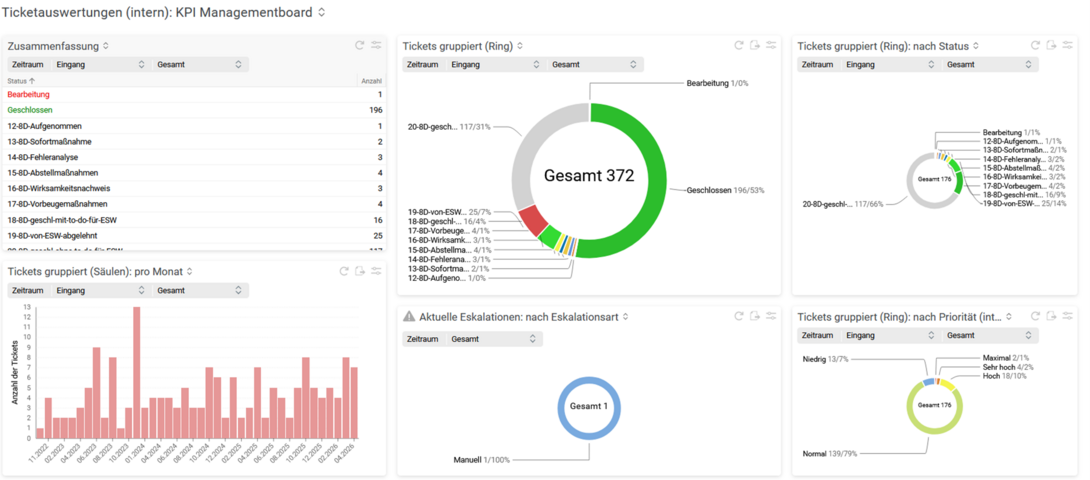1090x480 pixels.
Task: Select the 13-8D-Sofortmaßnahme table row
Action: (x=195, y=141)
